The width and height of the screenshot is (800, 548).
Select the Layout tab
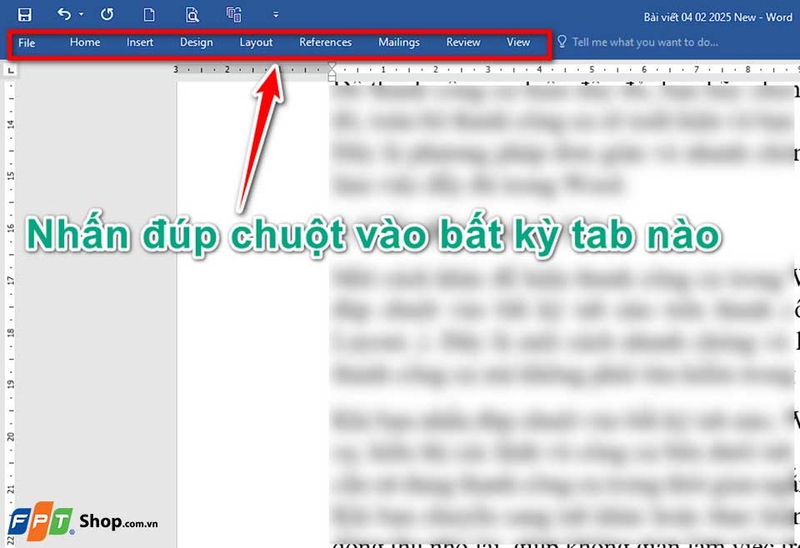[x=256, y=42]
